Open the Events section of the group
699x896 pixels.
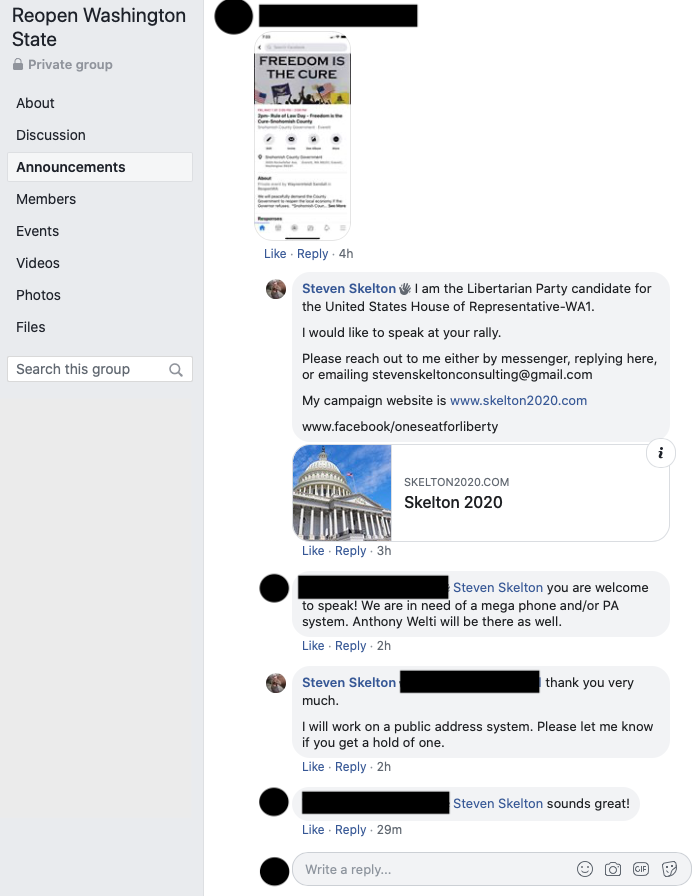tap(37, 231)
